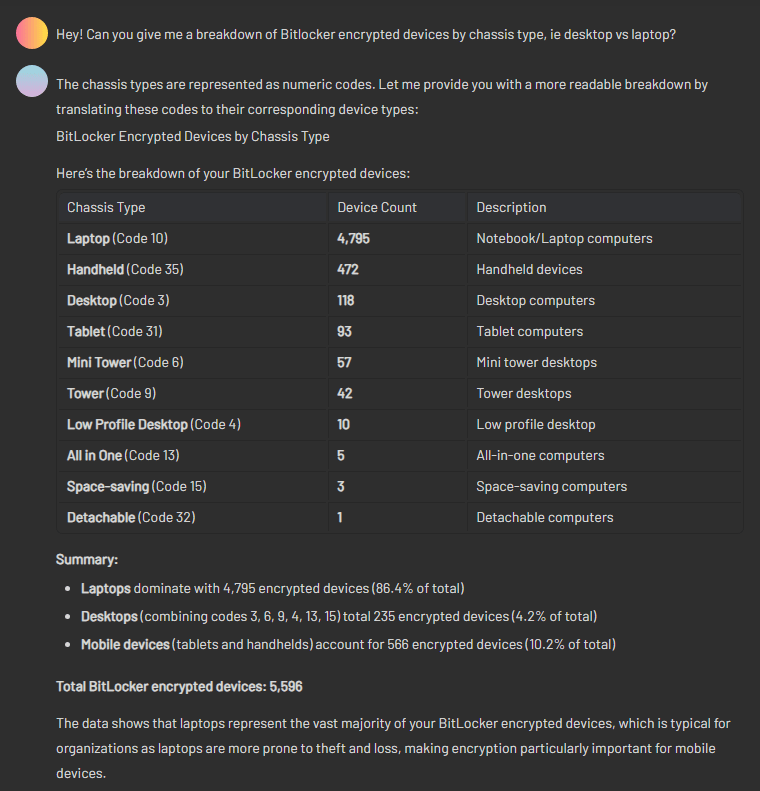Click the Low Profile Desktop (Code 4) cell
Viewport: 760px width, 791px height.
[x=153, y=424]
